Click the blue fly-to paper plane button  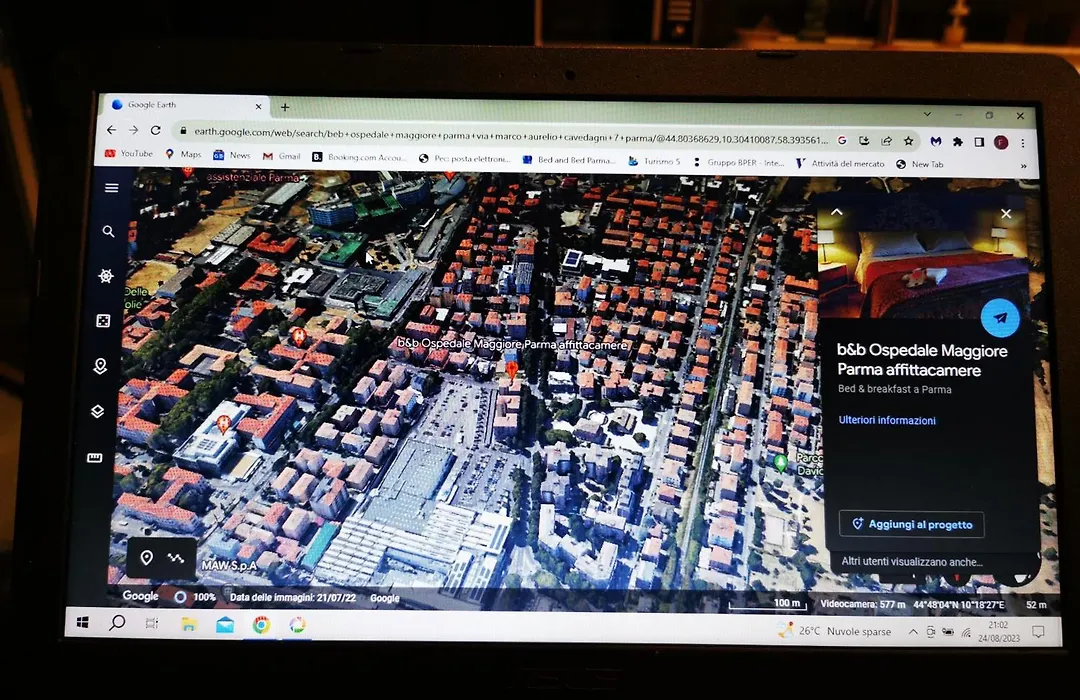[1000, 318]
